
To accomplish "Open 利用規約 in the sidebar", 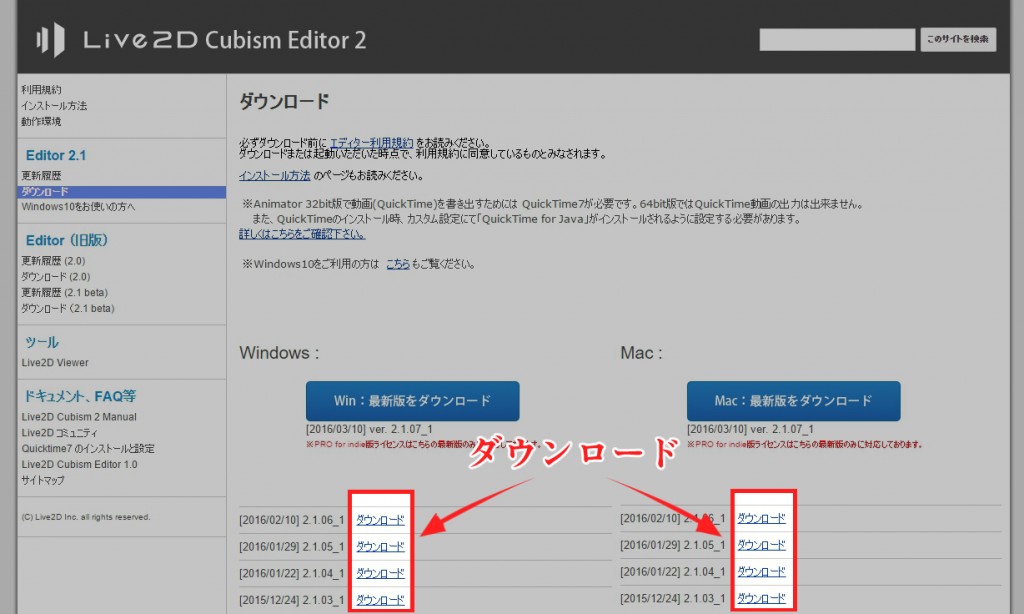I will coord(41,89).
